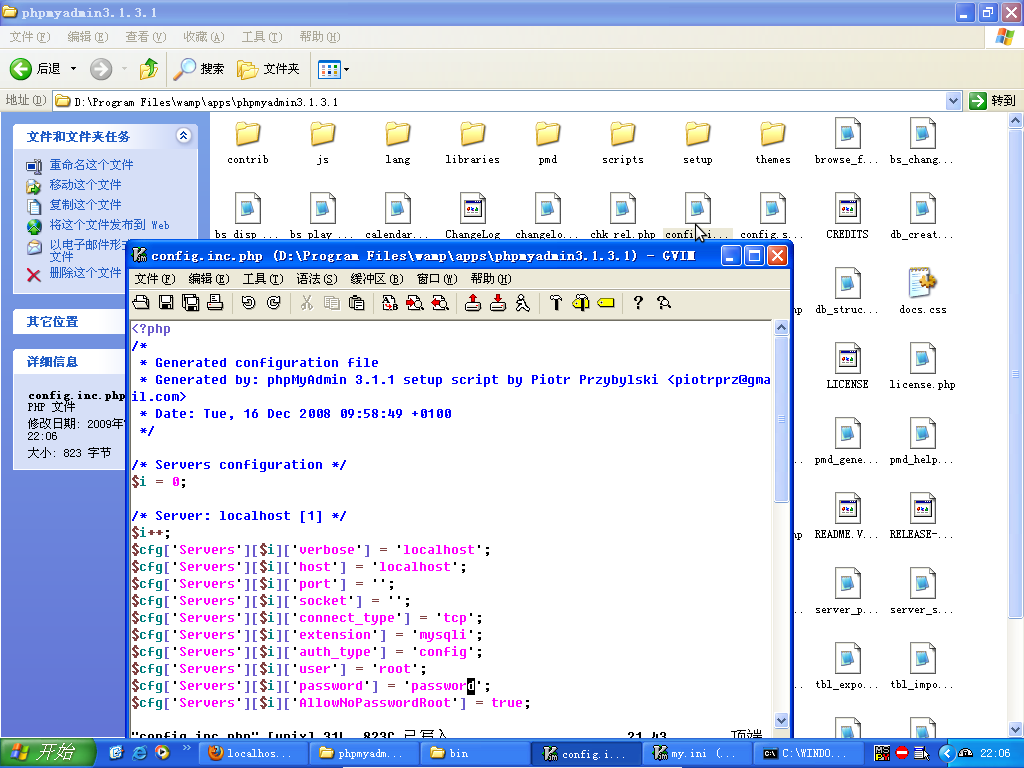
Task: Select the libraries folder
Action: point(472,143)
